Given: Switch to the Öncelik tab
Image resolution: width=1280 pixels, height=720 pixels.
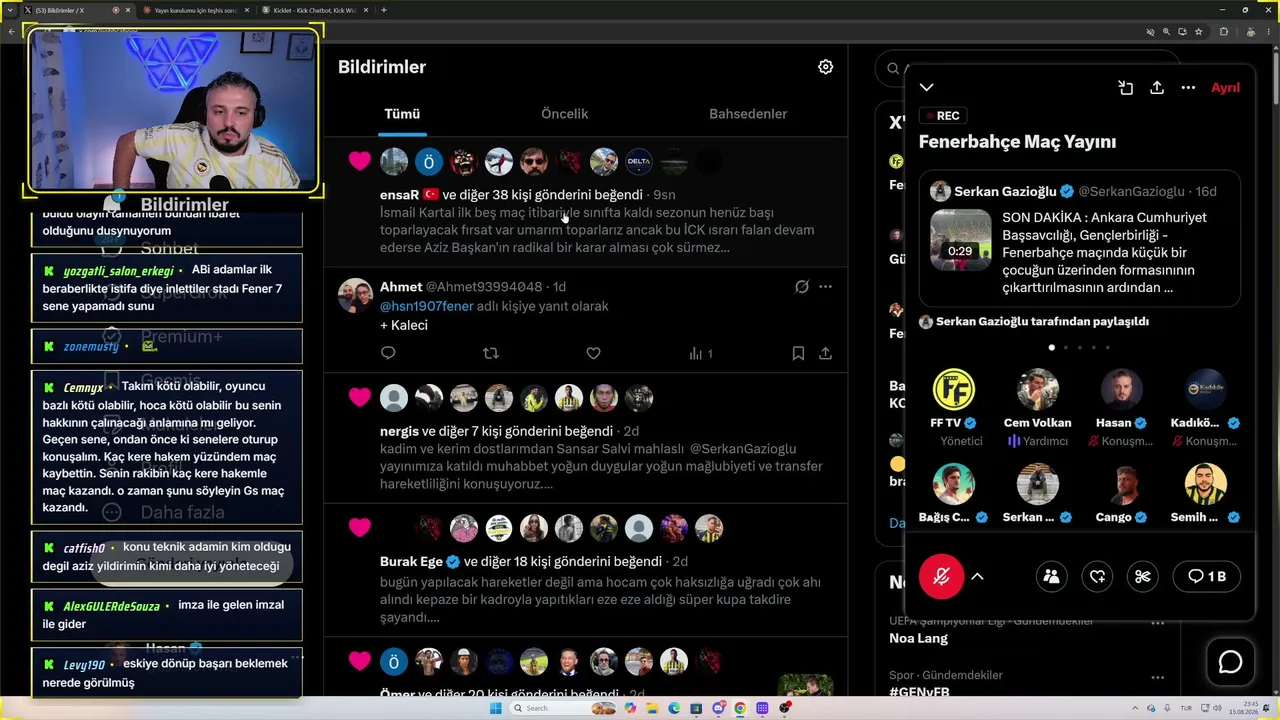Looking at the screenshot, I should pos(564,114).
